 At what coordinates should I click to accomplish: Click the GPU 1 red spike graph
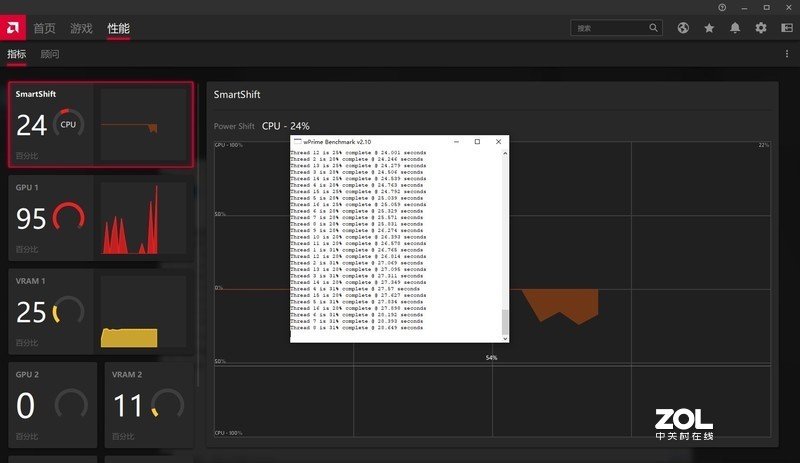(144, 218)
